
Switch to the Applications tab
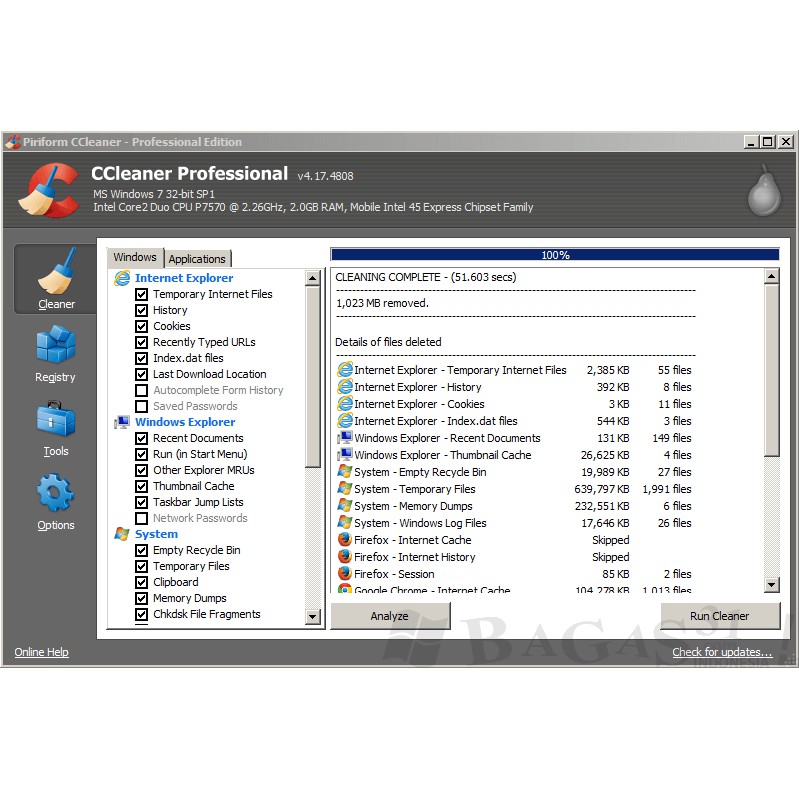197,259
